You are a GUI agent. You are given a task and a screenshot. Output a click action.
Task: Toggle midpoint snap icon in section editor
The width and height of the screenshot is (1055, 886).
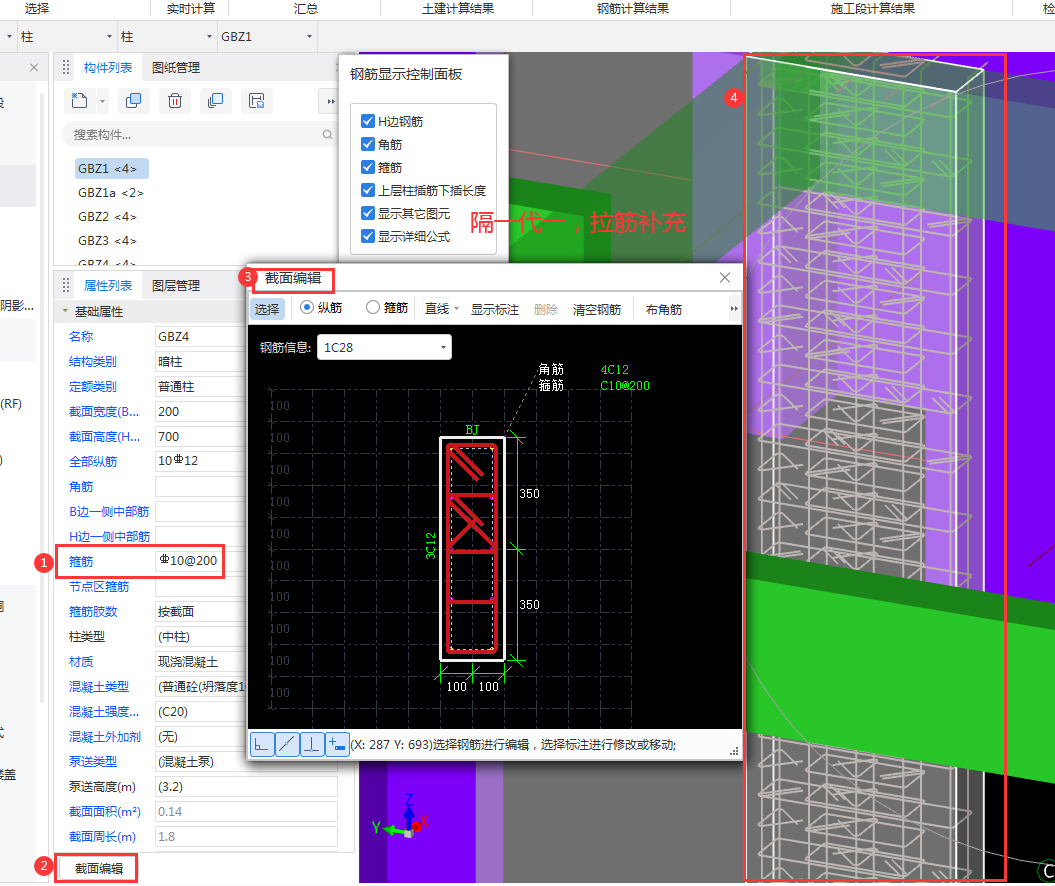click(x=287, y=745)
